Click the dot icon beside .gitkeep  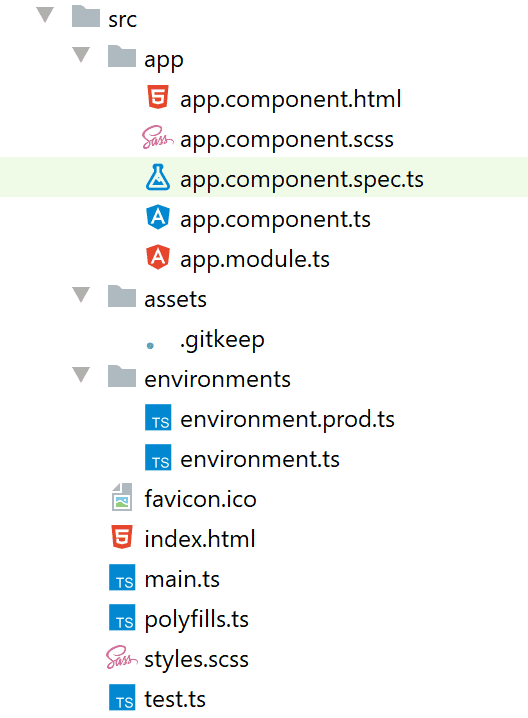(150, 346)
